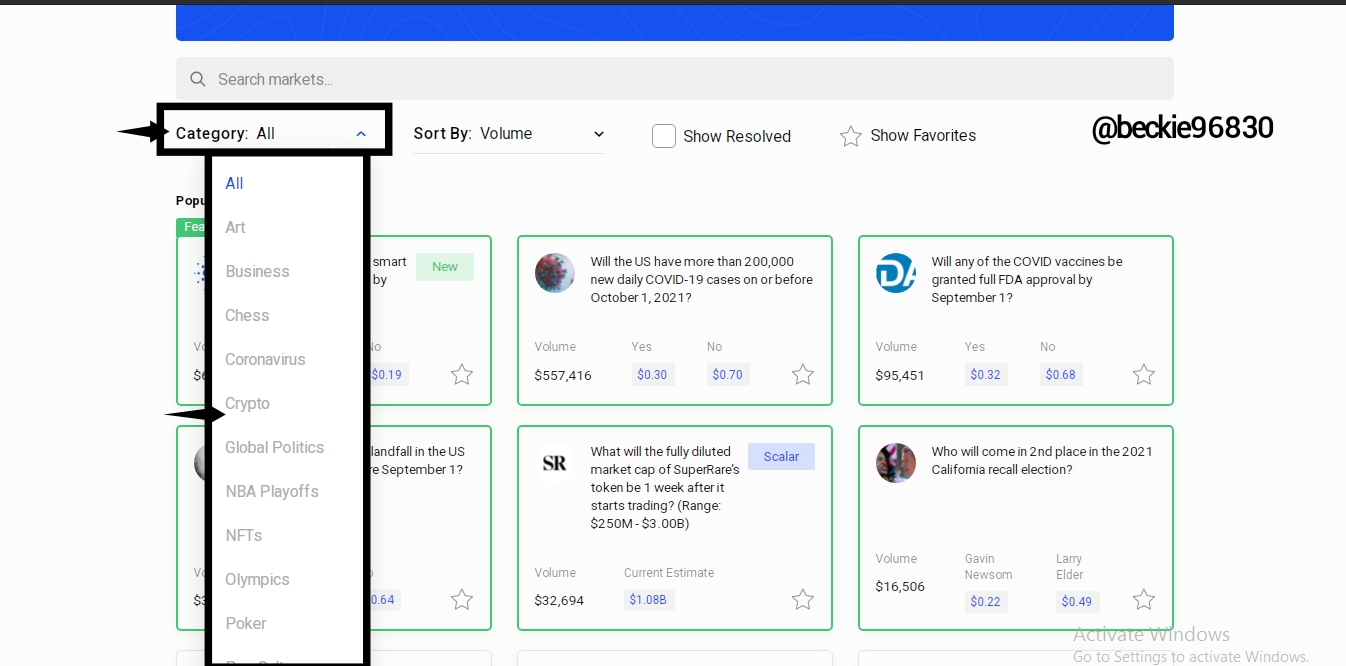1346x666 pixels.
Task: Click No $0.70 on COVID-19 cases market
Action: pyautogui.click(x=727, y=375)
